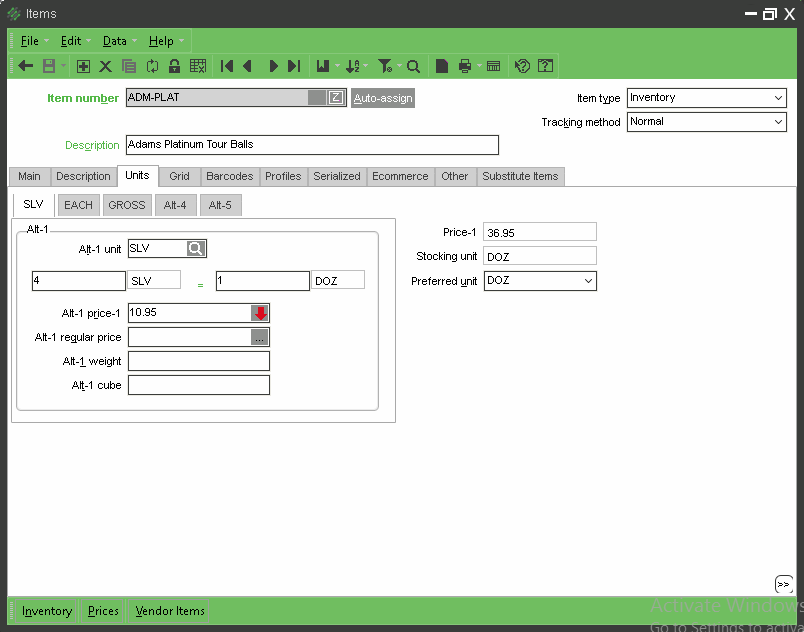This screenshot has width=804, height=632.
Task: Open the bookmark icon dropdown arrow
Action: tap(337, 66)
